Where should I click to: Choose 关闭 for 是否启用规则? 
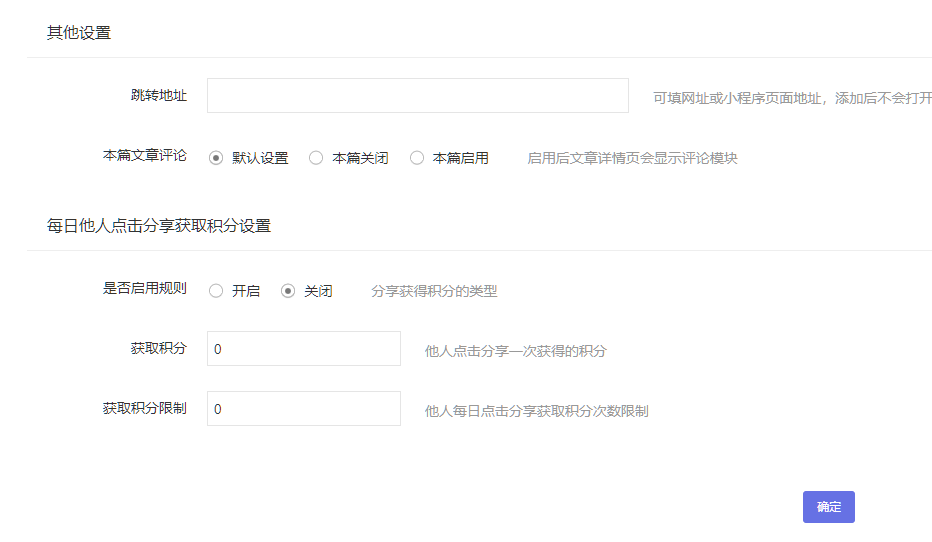[288, 291]
